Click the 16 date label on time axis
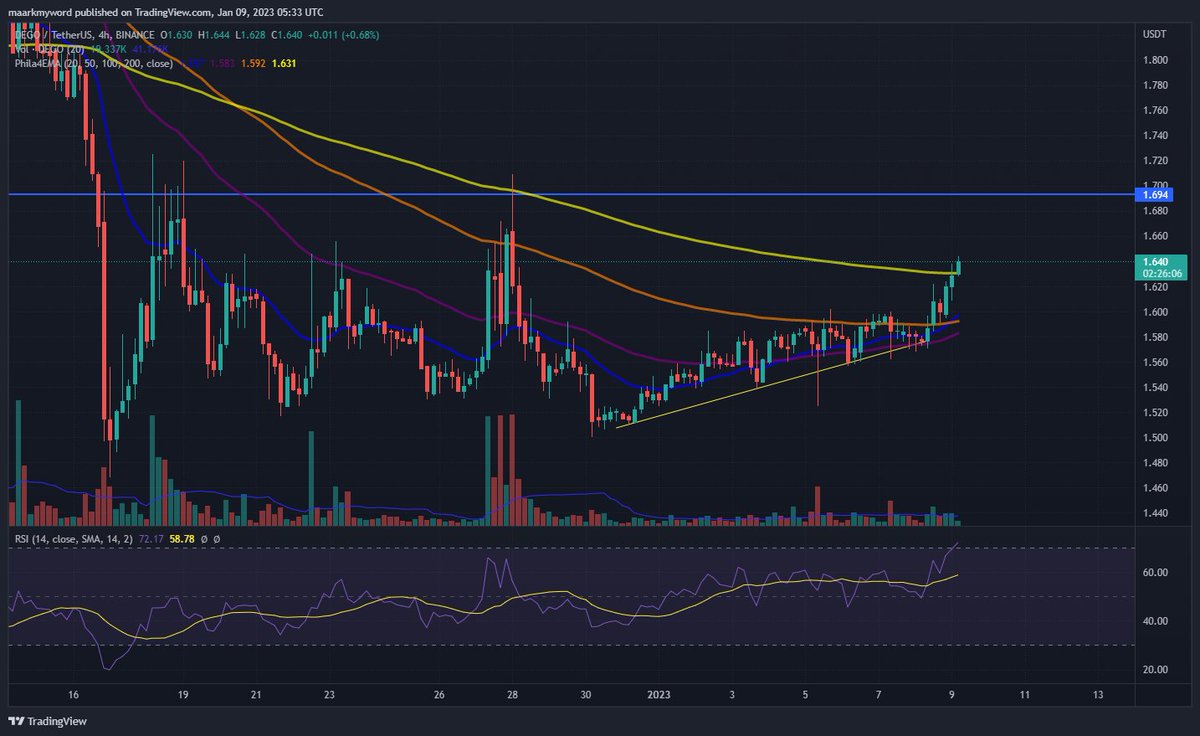1200x736 pixels. [x=73, y=694]
